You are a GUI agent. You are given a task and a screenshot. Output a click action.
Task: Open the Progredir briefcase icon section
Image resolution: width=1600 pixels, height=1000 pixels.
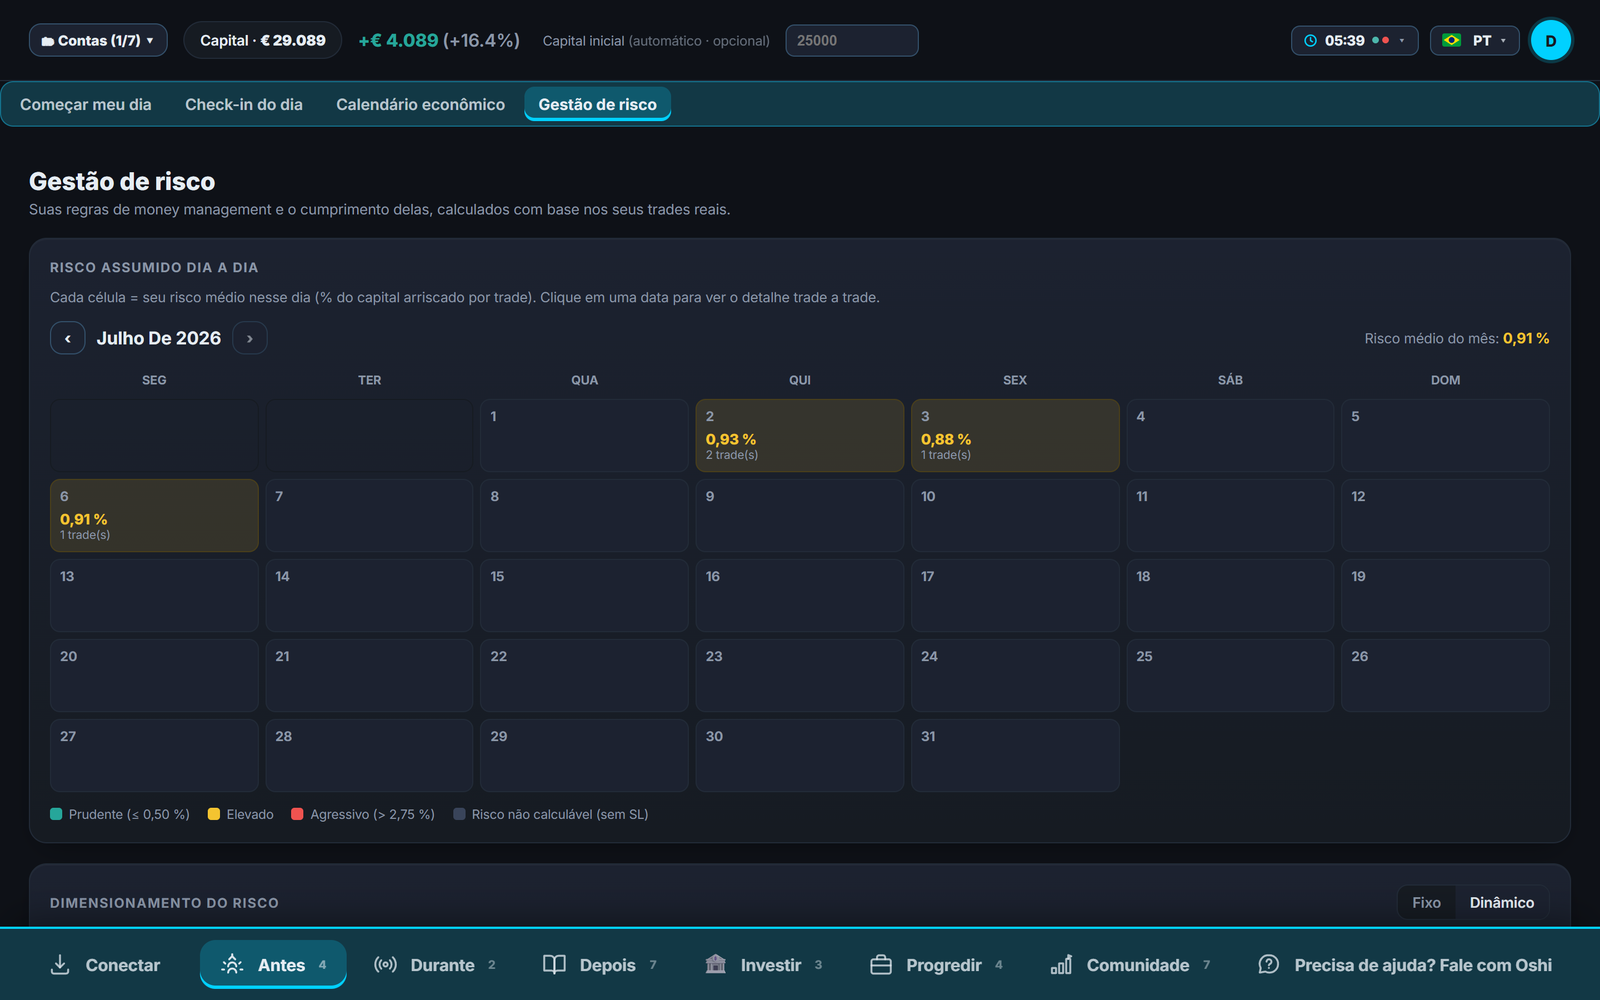coord(881,964)
